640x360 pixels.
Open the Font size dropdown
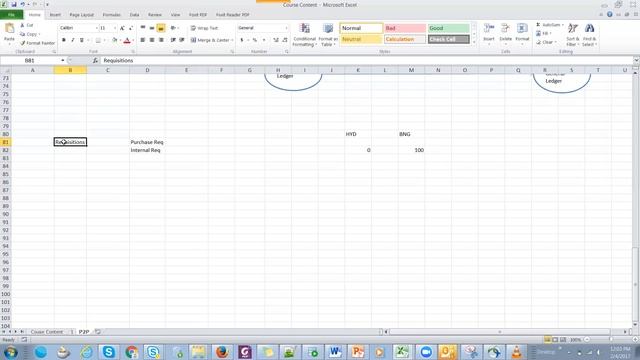(115, 28)
